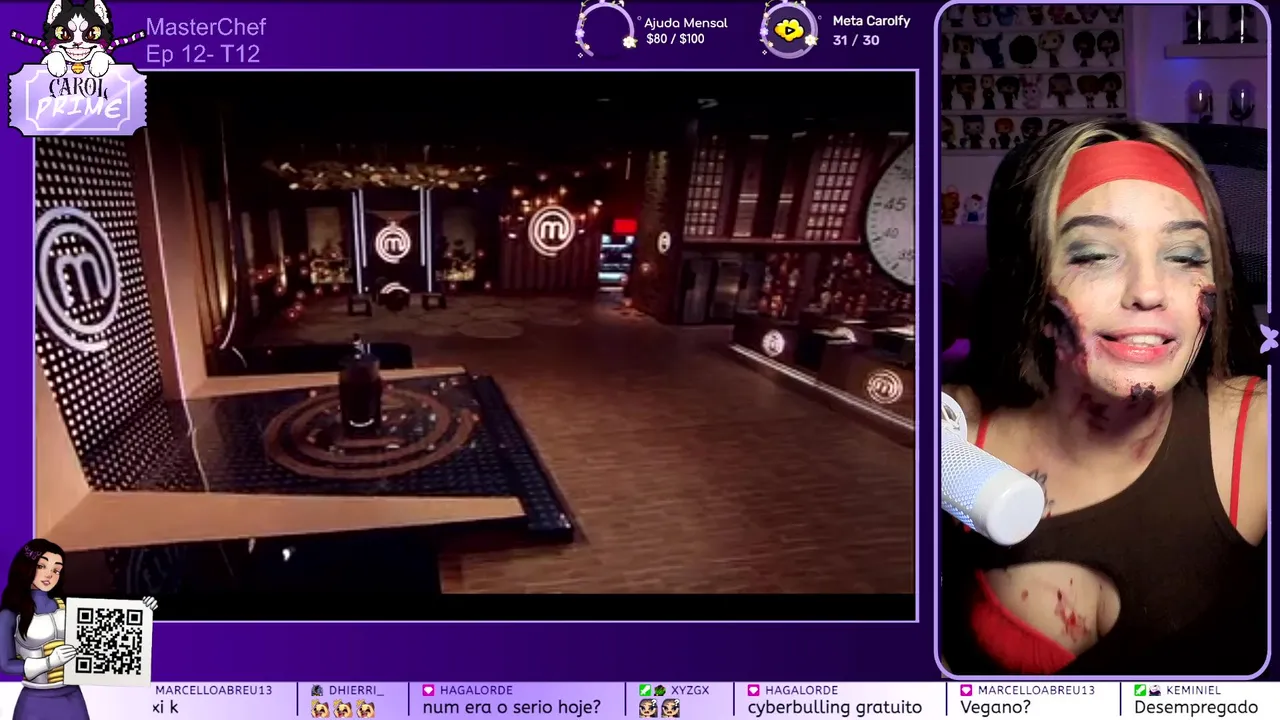The image size is (1280, 720).
Task: Click the chat message "xi k"
Action: click(165, 707)
